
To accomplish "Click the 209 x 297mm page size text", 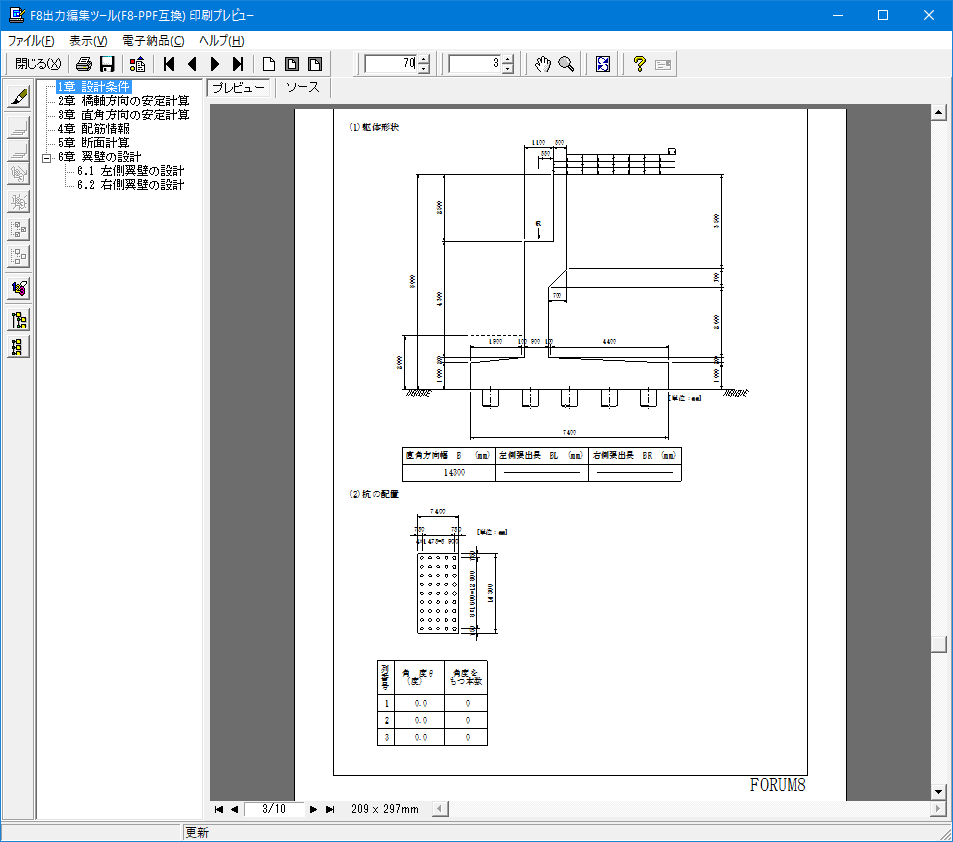I will [x=385, y=809].
